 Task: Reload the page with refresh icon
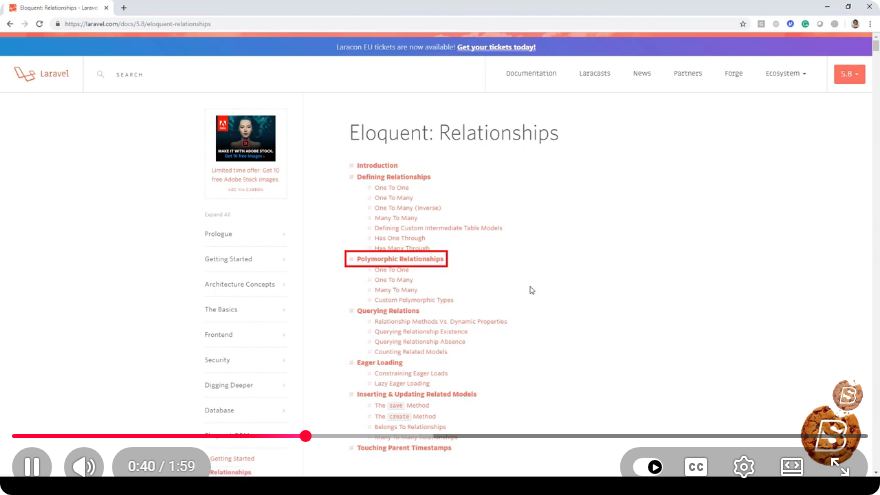[39, 24]
